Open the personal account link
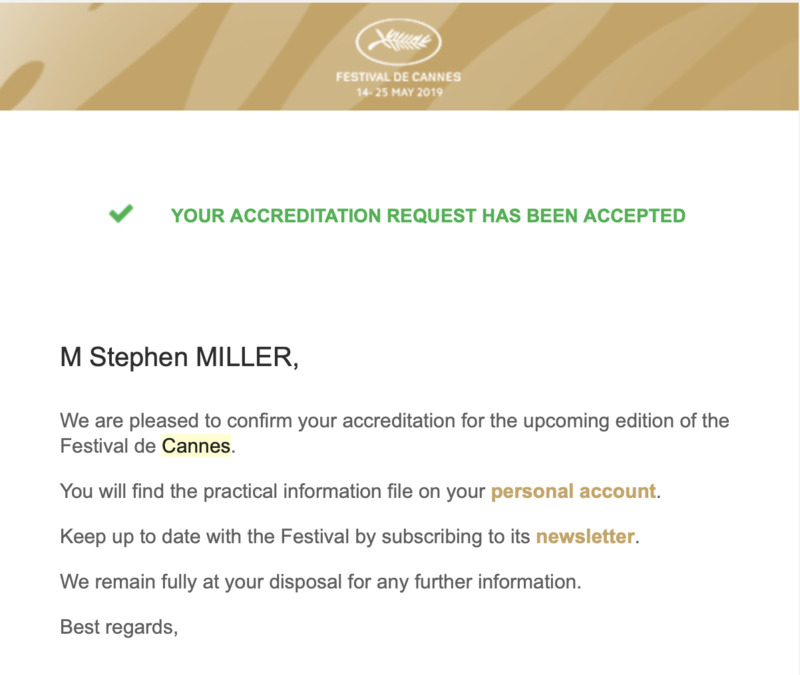This screenshot has width=800, height=675. point(573,491)
